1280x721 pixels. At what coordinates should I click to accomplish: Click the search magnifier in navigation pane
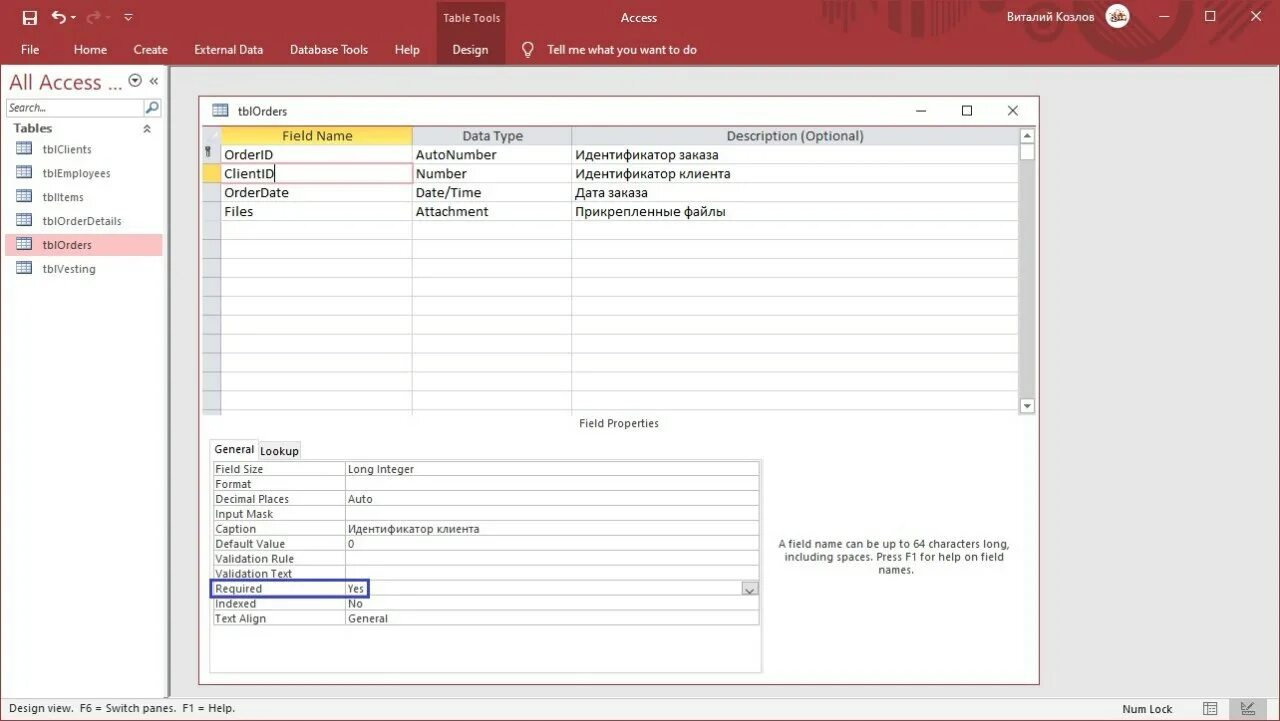tap(151, 107)
